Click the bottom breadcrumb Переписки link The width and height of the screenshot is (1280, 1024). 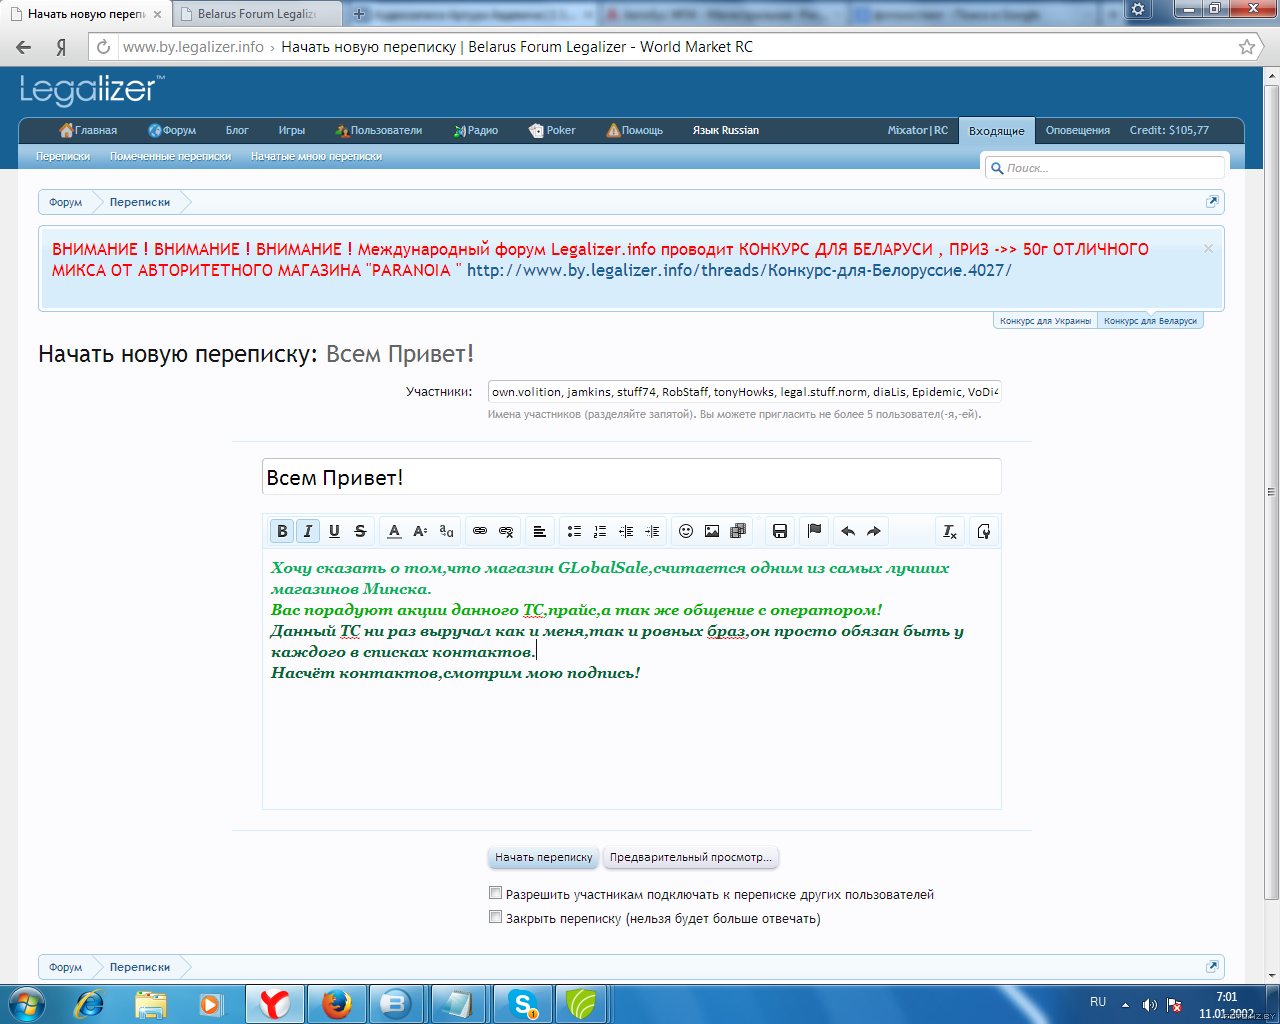tap(140, 967)
